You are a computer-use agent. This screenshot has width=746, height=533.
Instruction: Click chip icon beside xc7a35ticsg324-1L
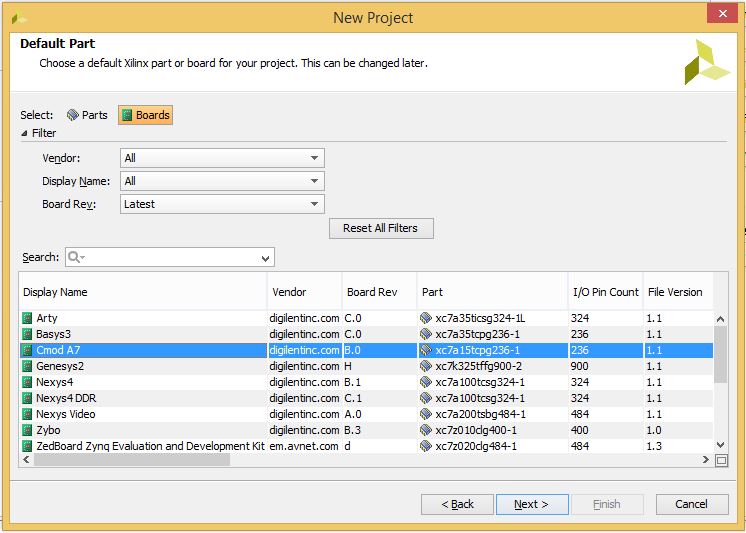pyautogui.click(x=426, y=318)
